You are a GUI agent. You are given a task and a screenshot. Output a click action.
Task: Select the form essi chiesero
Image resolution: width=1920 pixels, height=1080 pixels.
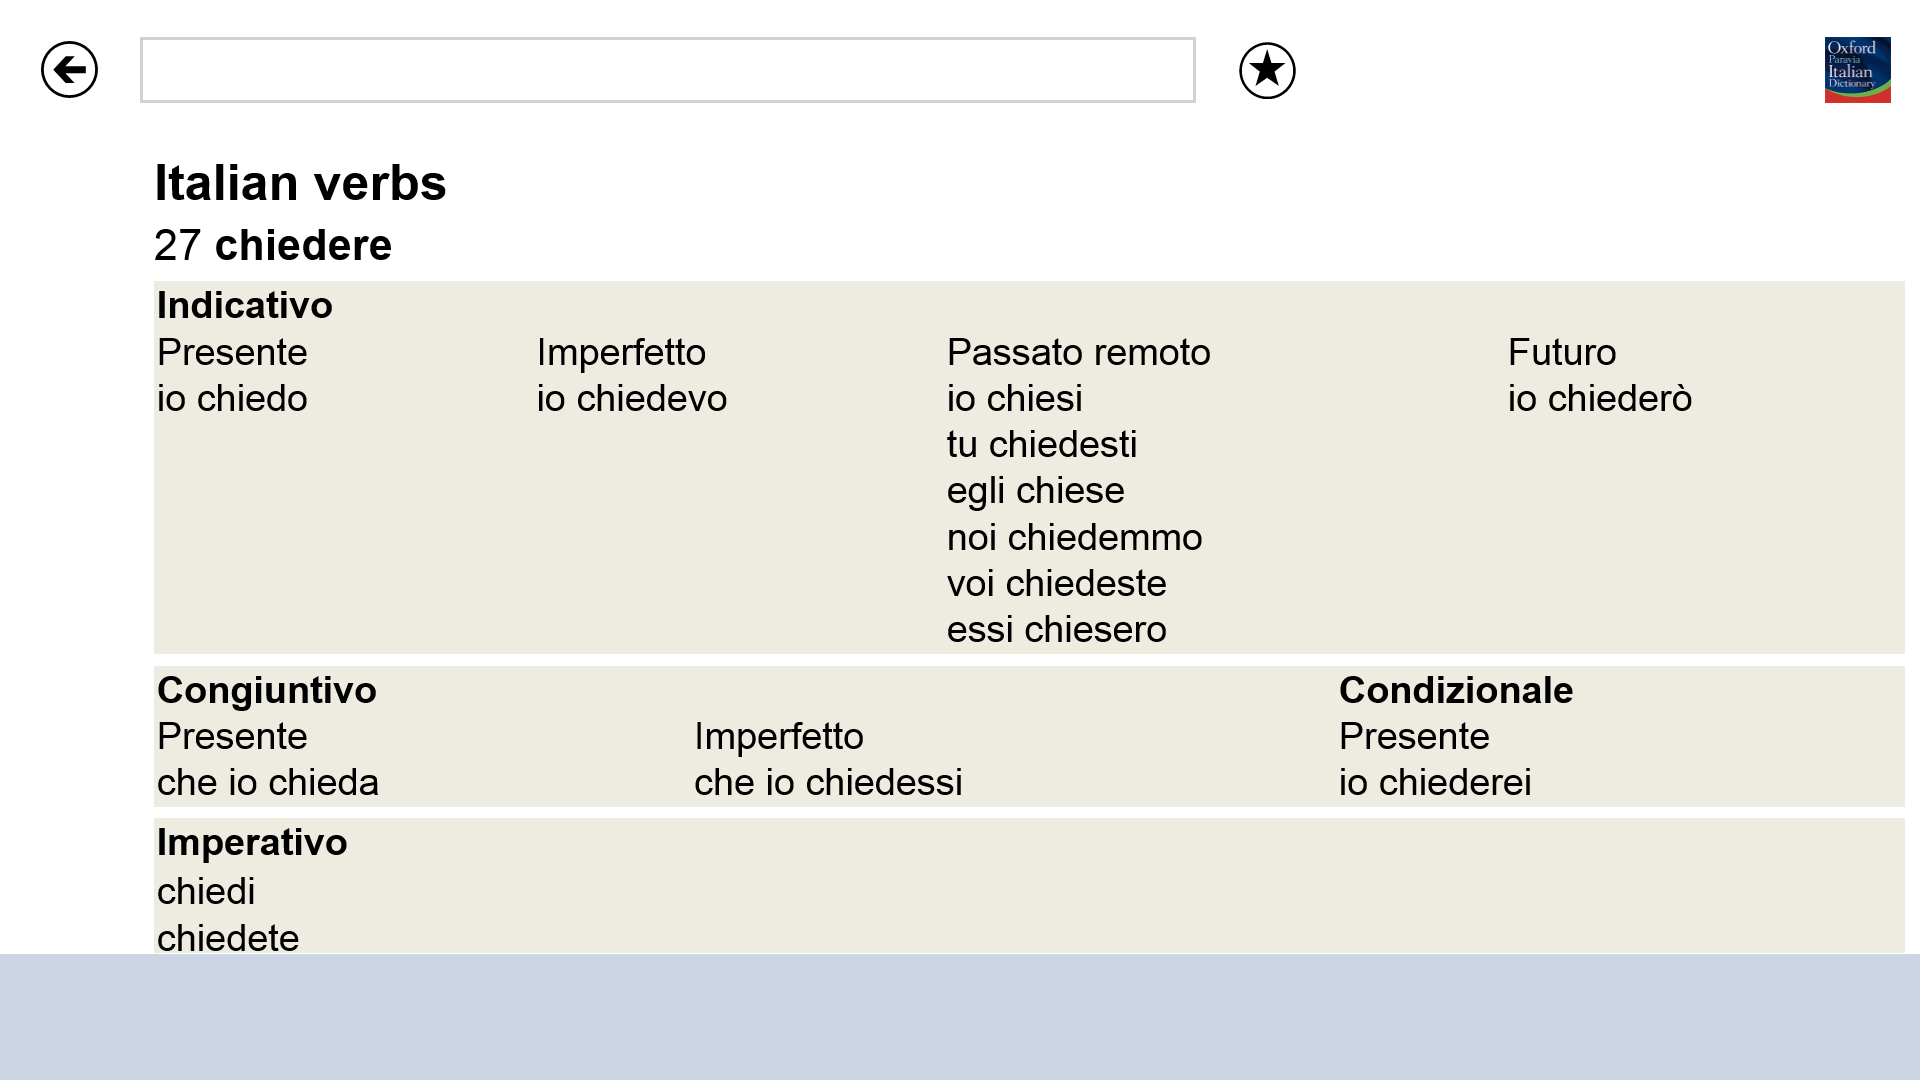(x=1057, y=629)
